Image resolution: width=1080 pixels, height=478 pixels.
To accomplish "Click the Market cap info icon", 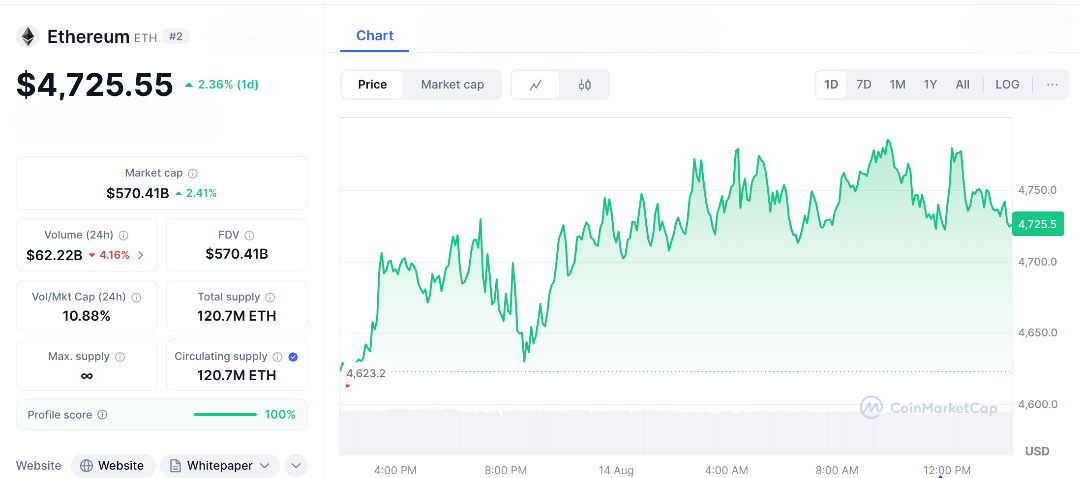I will pos(193,174).
